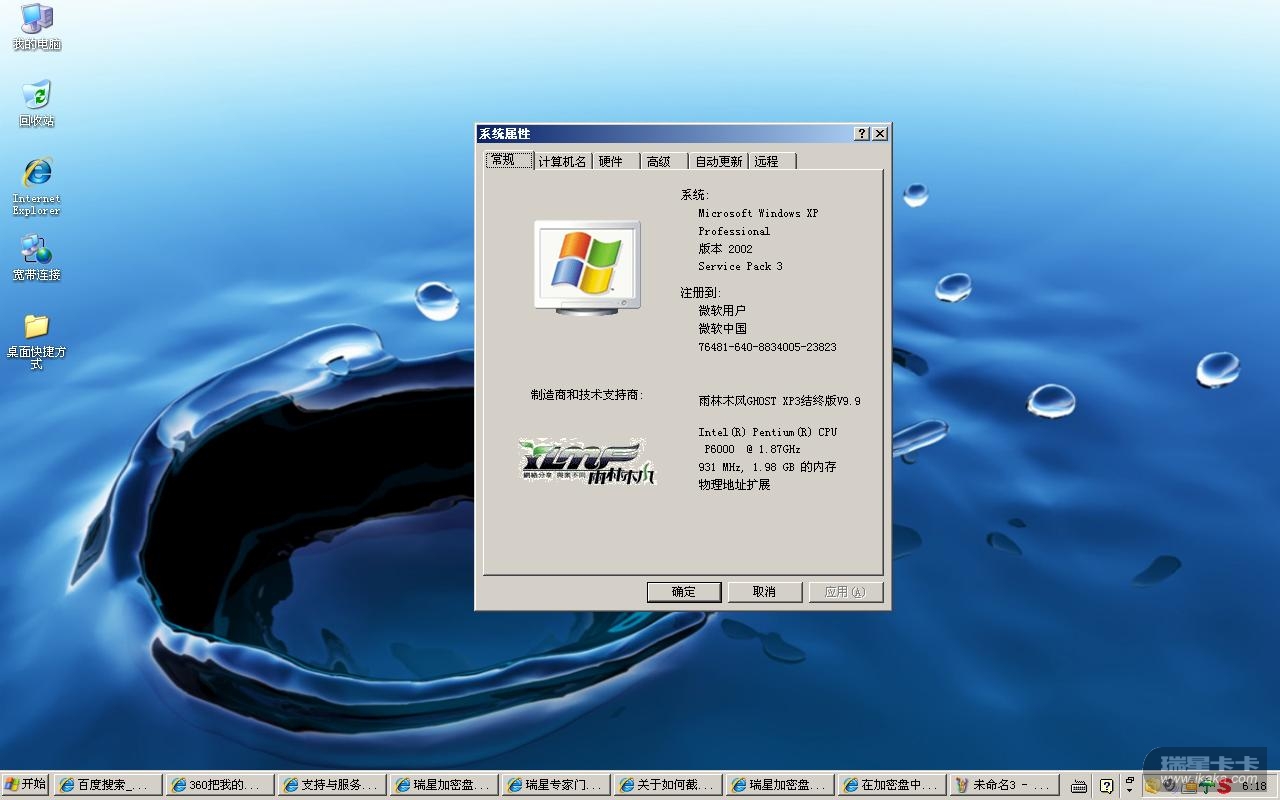Switch to 360把我的 taskbar window
The image size is (1280, 800).
220,785
